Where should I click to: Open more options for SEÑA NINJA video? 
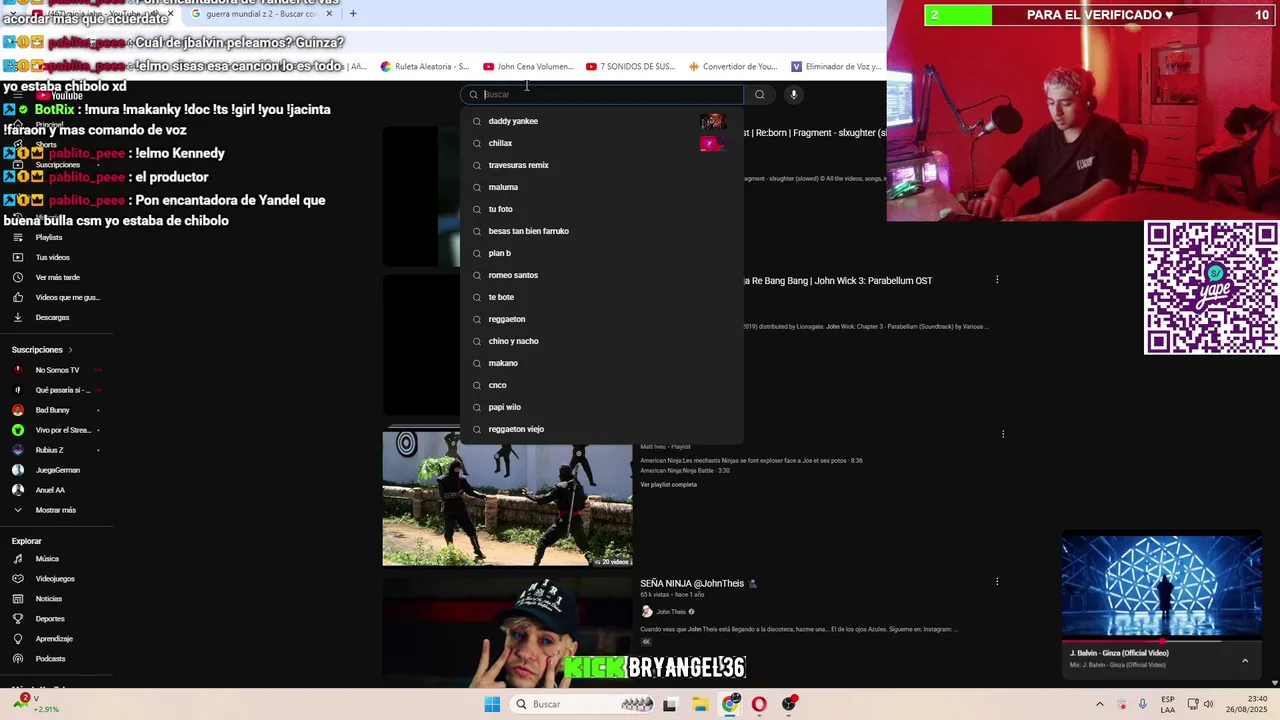(x=997, y=581)
